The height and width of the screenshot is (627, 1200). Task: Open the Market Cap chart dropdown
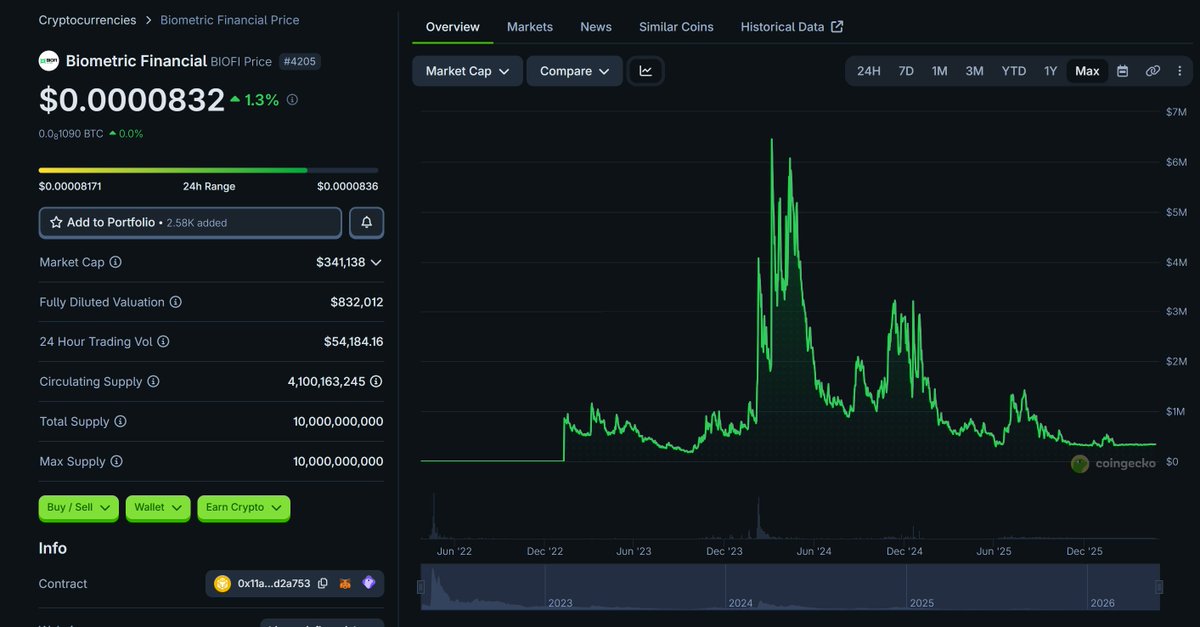[x=467, y=71]
